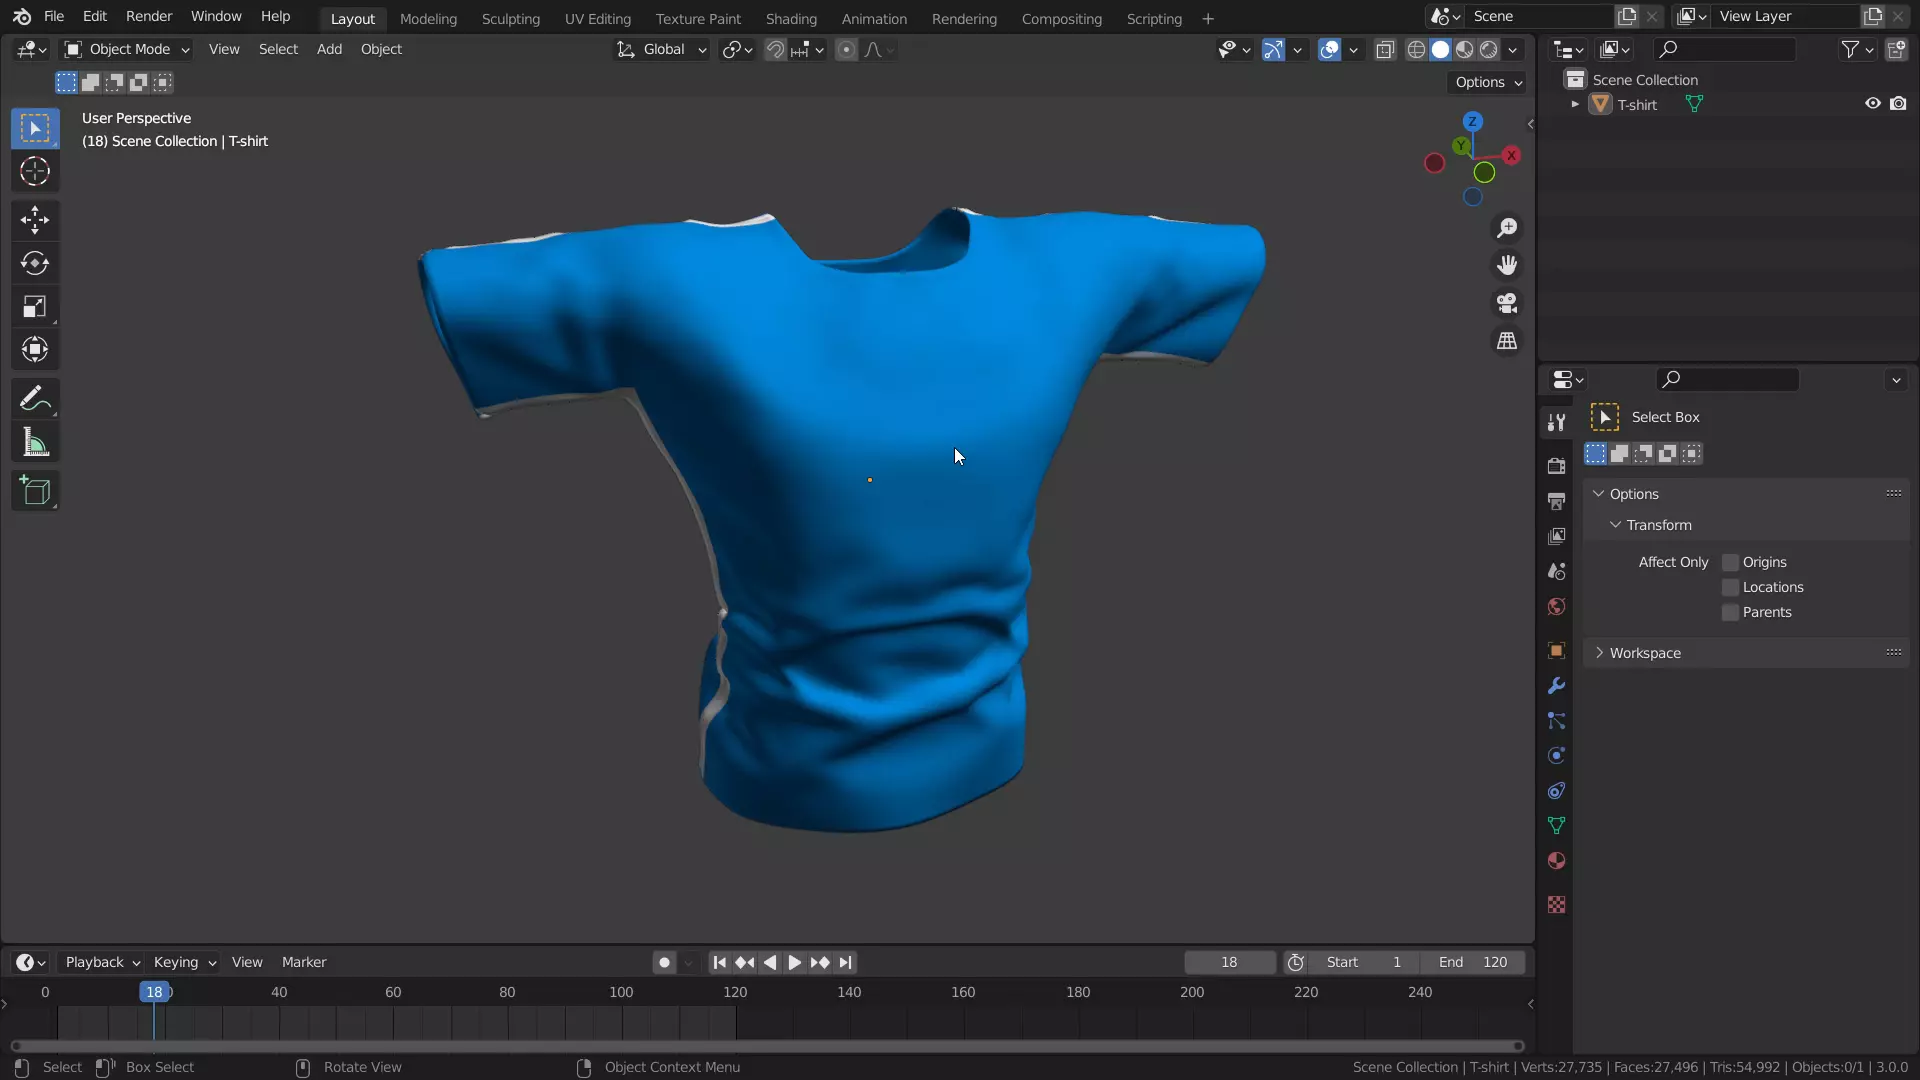Switch to the UV Editing workspace tab

pyautogui.click(x=598, y=18)
